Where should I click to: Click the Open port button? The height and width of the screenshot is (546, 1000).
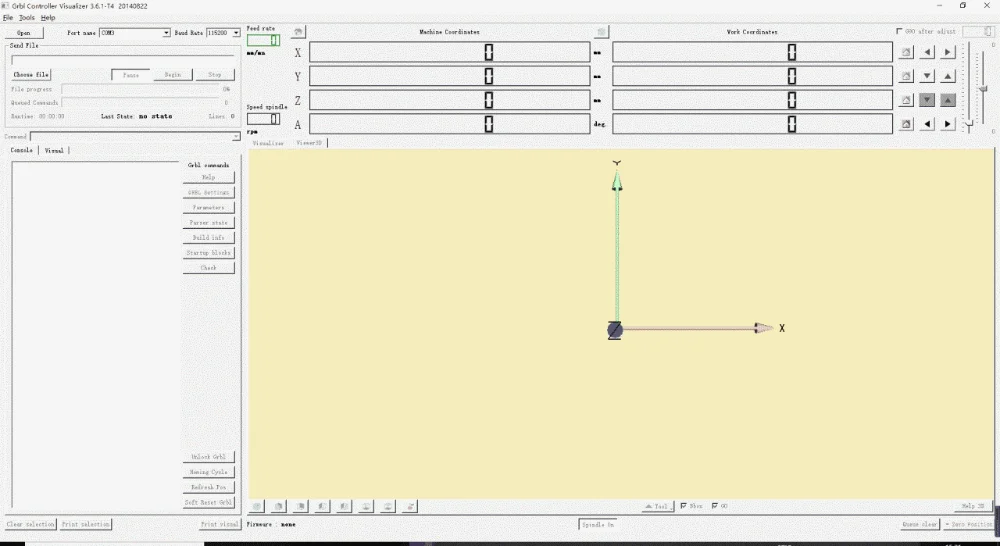point(24,33)
